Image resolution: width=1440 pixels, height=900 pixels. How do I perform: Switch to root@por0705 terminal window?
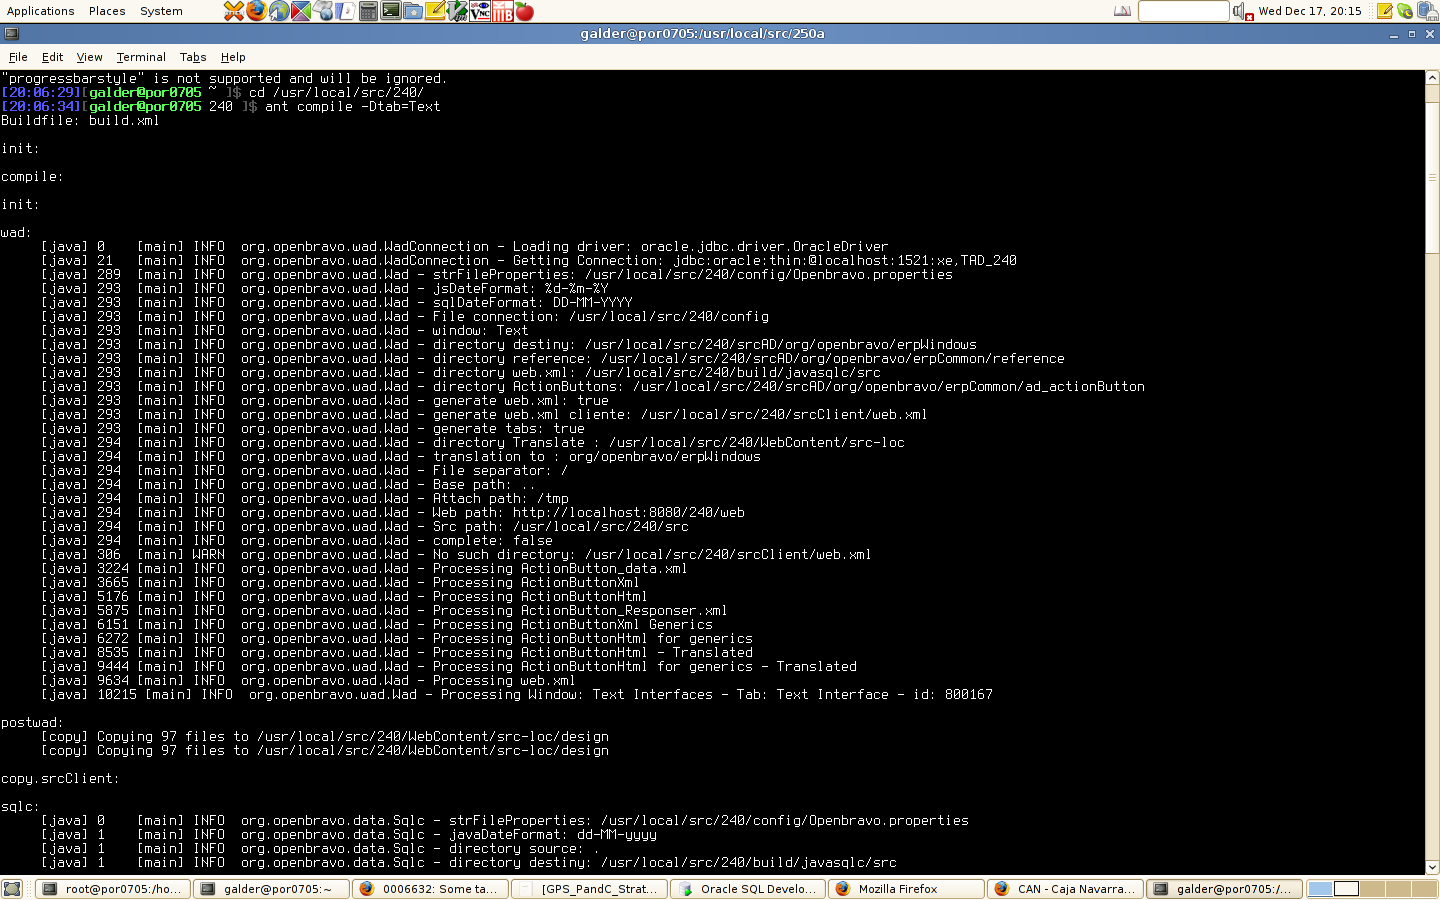tap(113, 888)
